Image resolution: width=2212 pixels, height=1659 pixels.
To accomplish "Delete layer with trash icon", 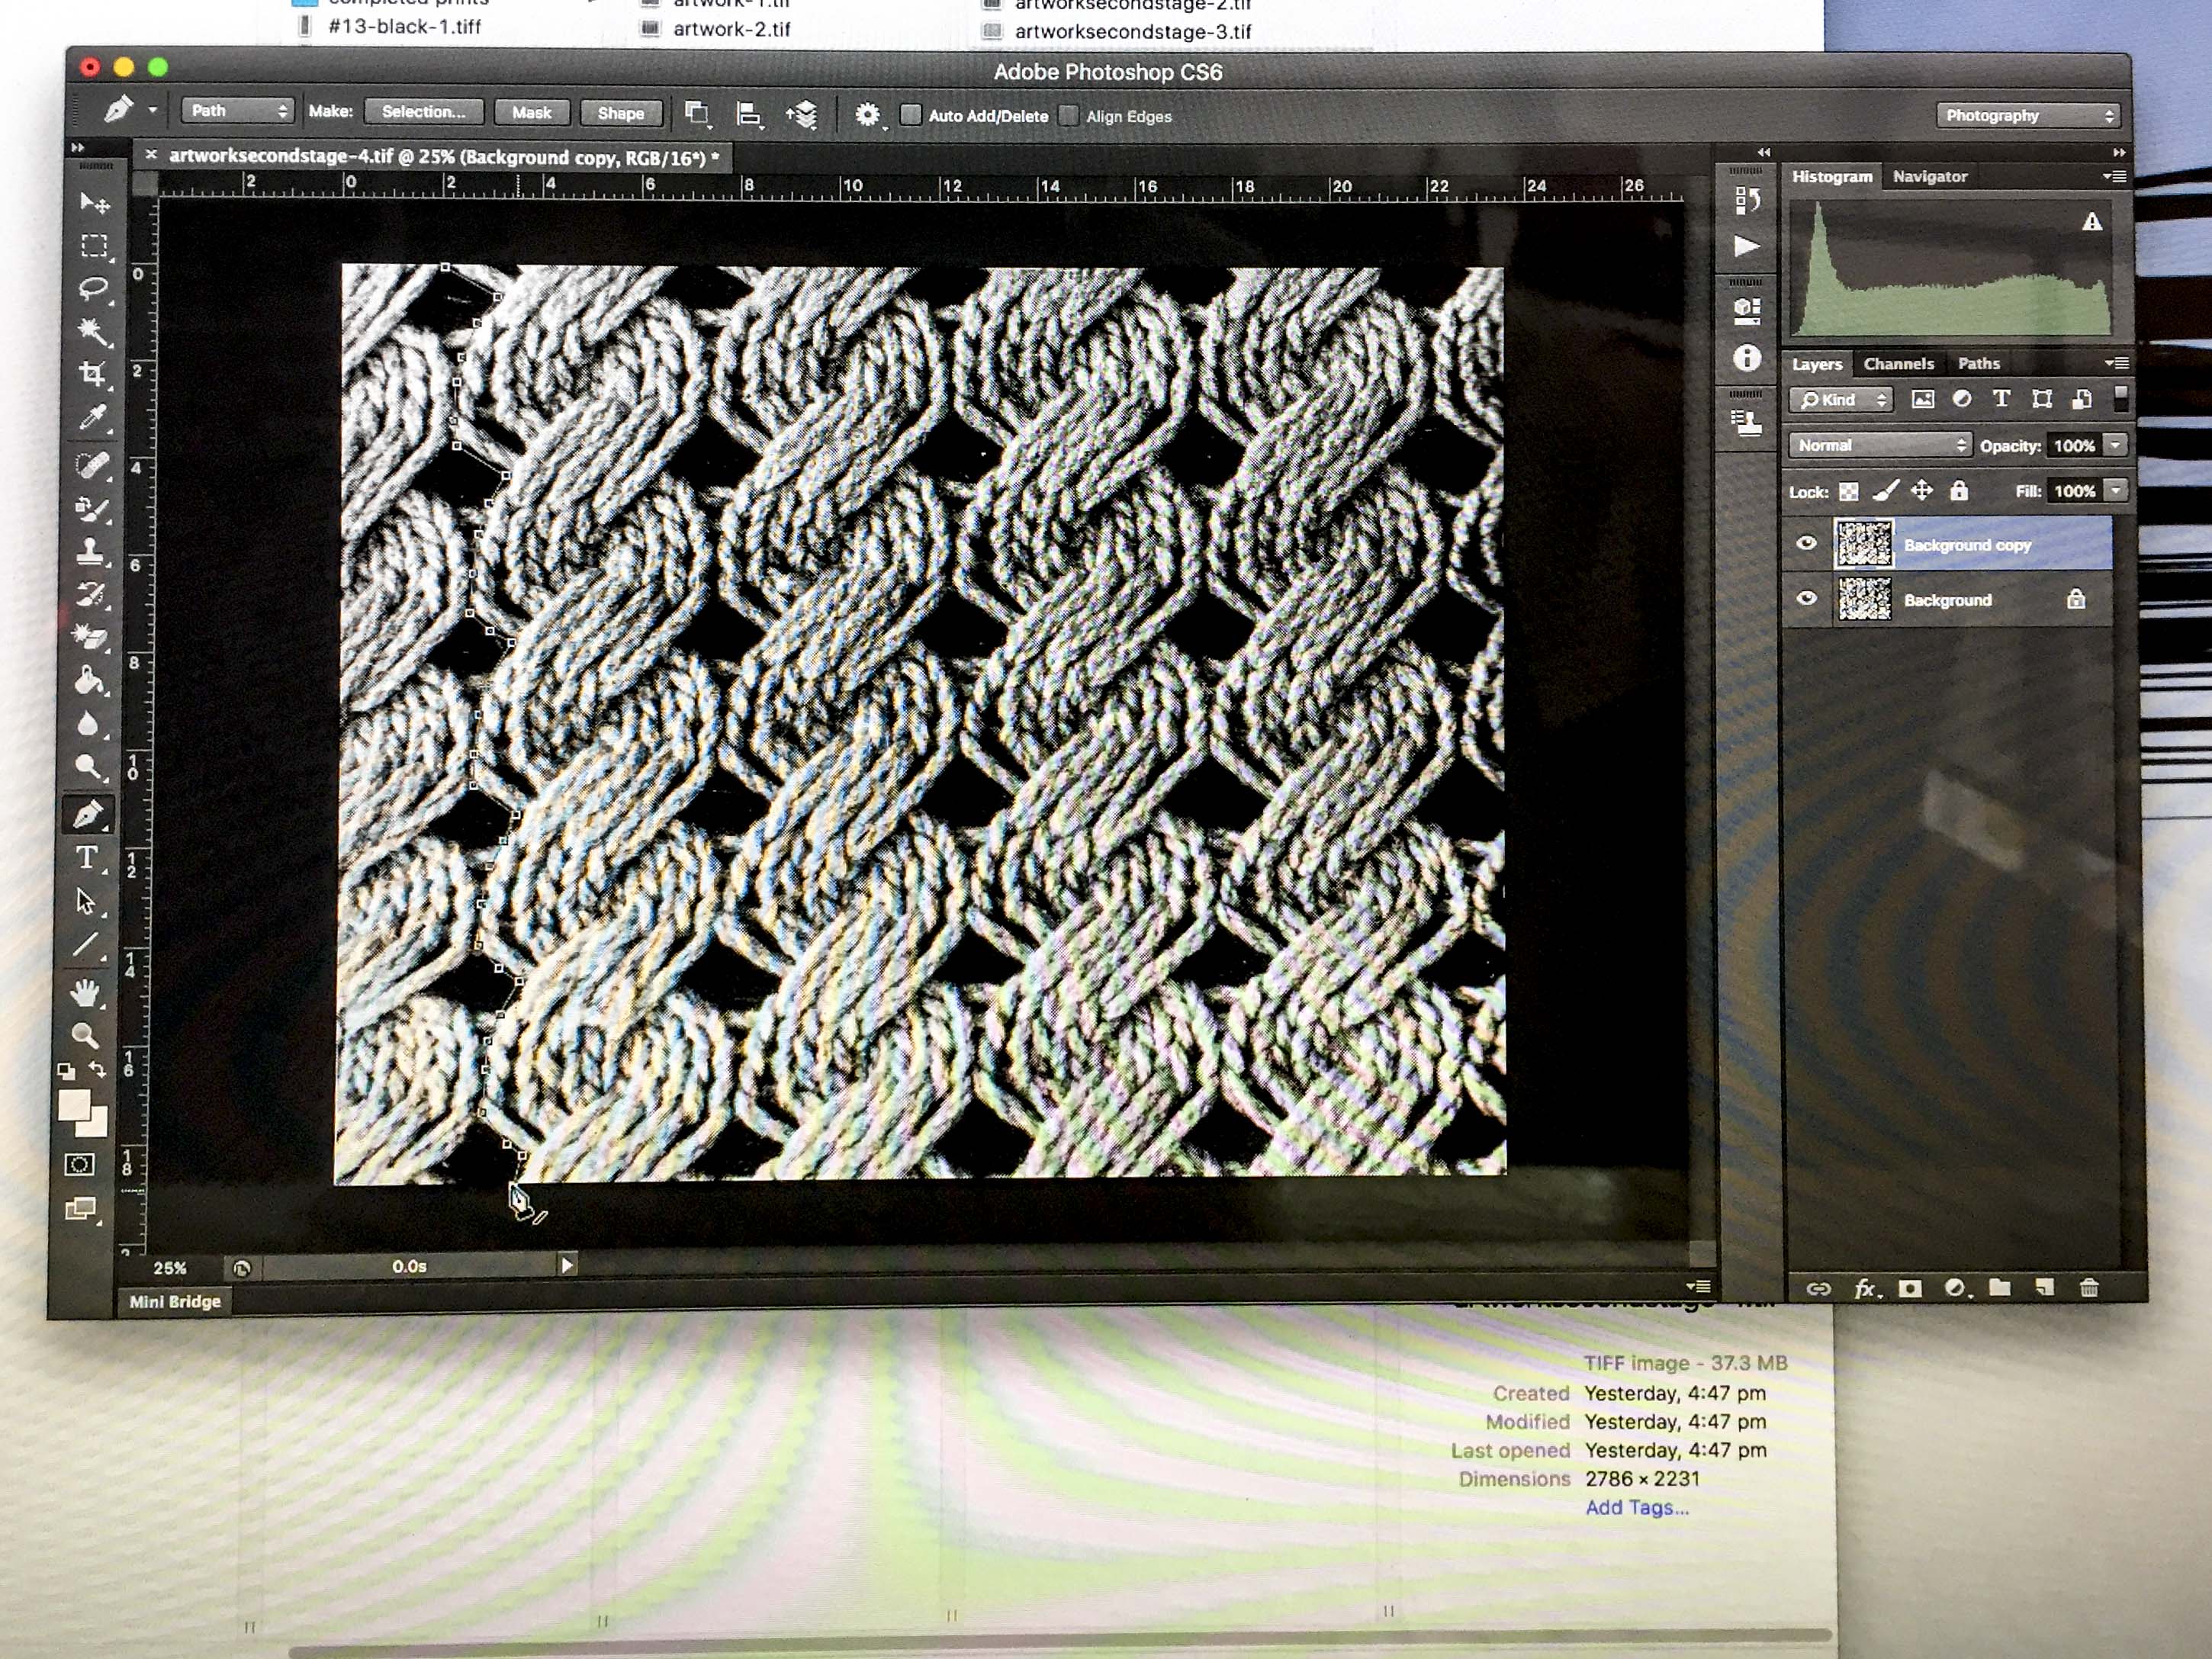I will tap(2089, 1288).
